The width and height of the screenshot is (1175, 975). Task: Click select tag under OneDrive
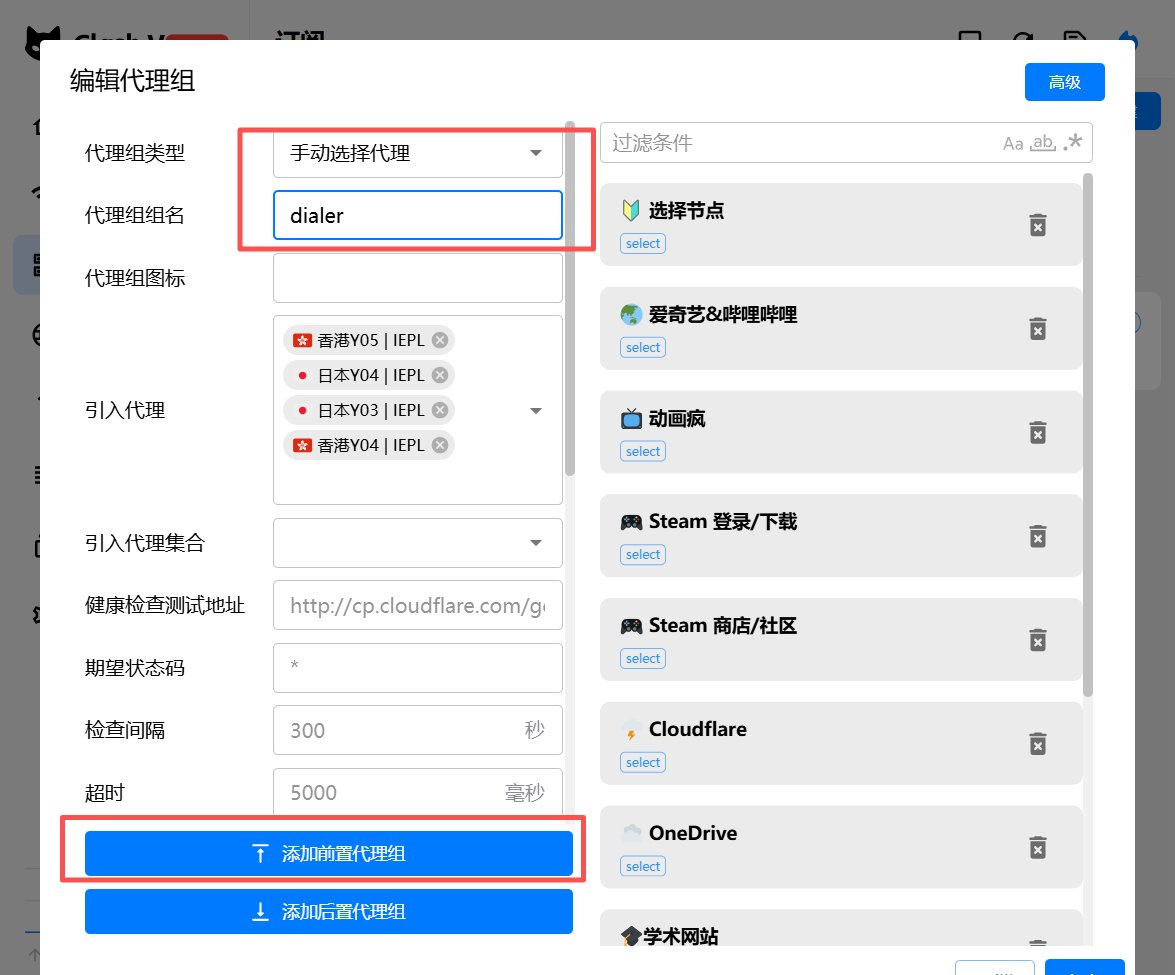643,866
